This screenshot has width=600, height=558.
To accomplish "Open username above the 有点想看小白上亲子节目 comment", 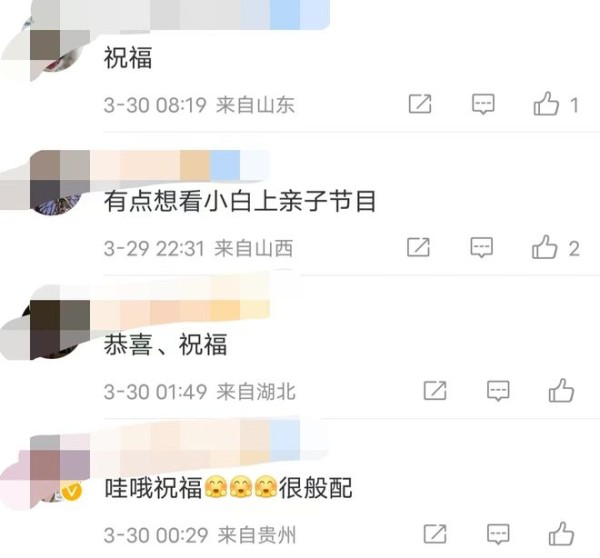I will coord(180,165).
